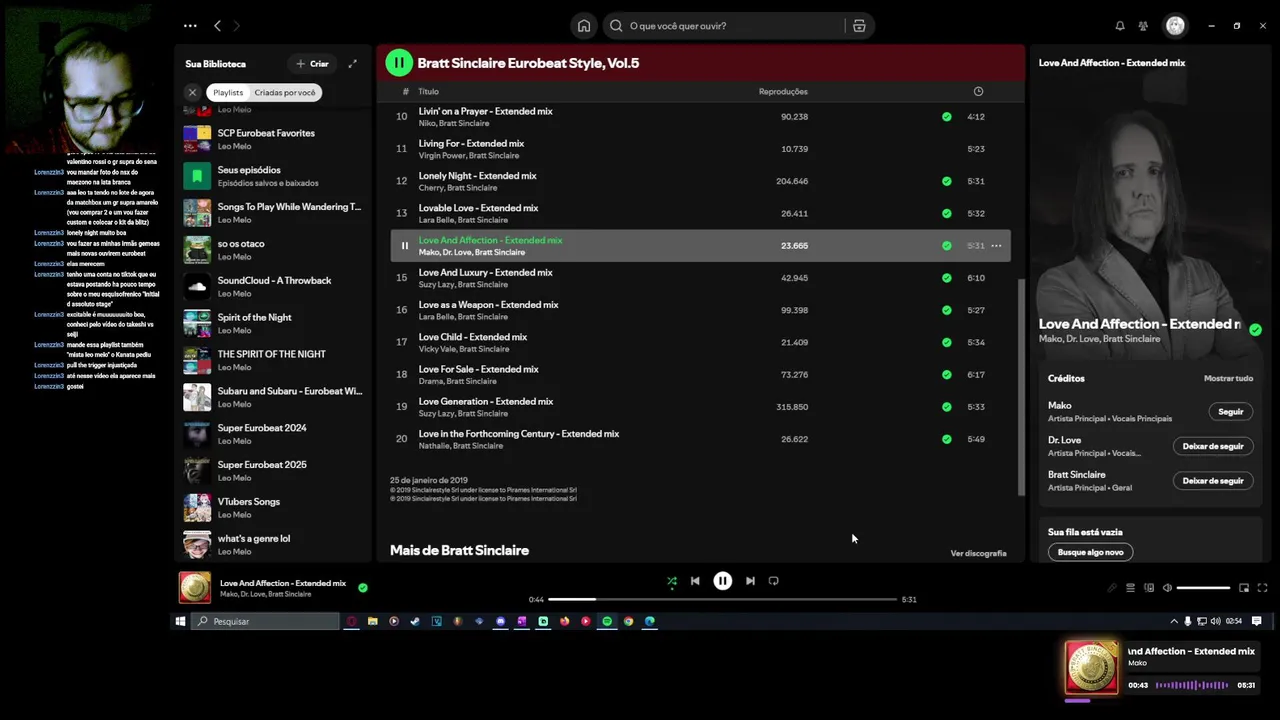The image size is (1280, 720).
Task: Open Steam from the taskbar
Action: [x=415, y=621]
